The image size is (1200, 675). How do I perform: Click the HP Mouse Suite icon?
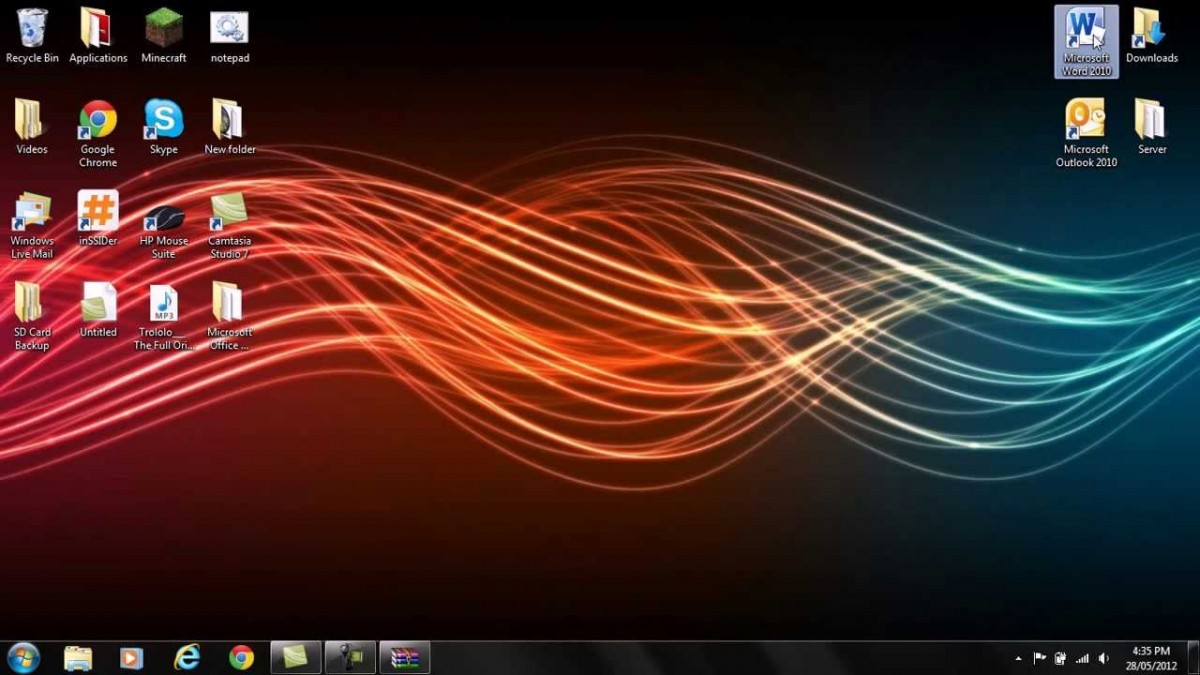[163, 216]
